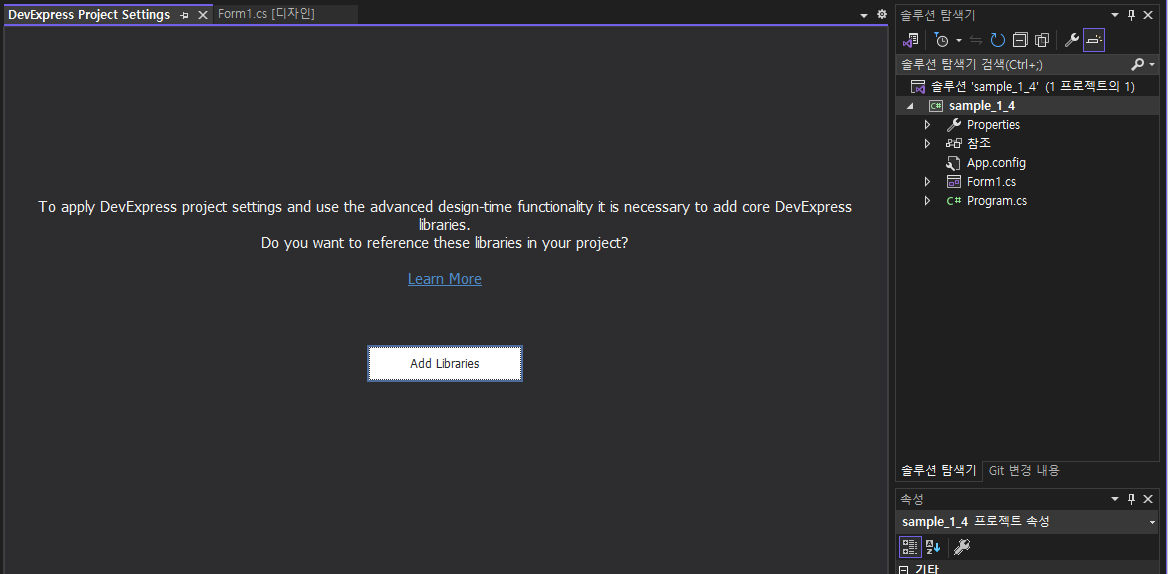Open Properties via the toolbar wrench icon
1168x574 pixels.
1072,40
